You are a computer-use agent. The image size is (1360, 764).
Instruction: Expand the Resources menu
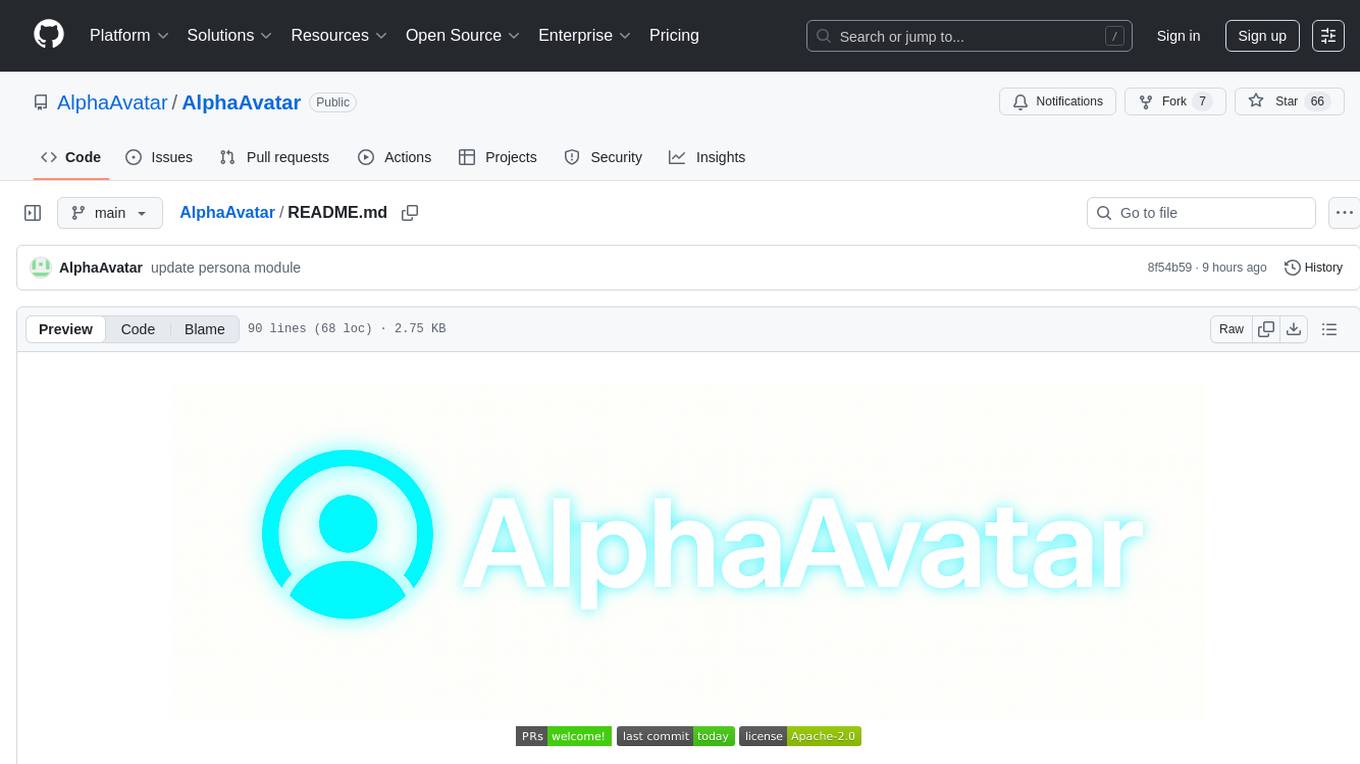coord(338,35)
